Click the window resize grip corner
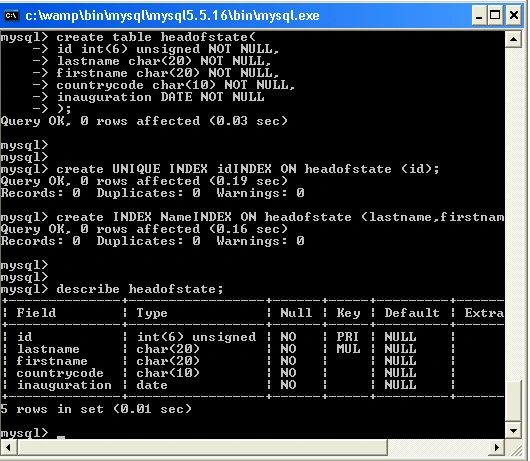The width and height of the screenshot is (530, 461). click(516, 450)
